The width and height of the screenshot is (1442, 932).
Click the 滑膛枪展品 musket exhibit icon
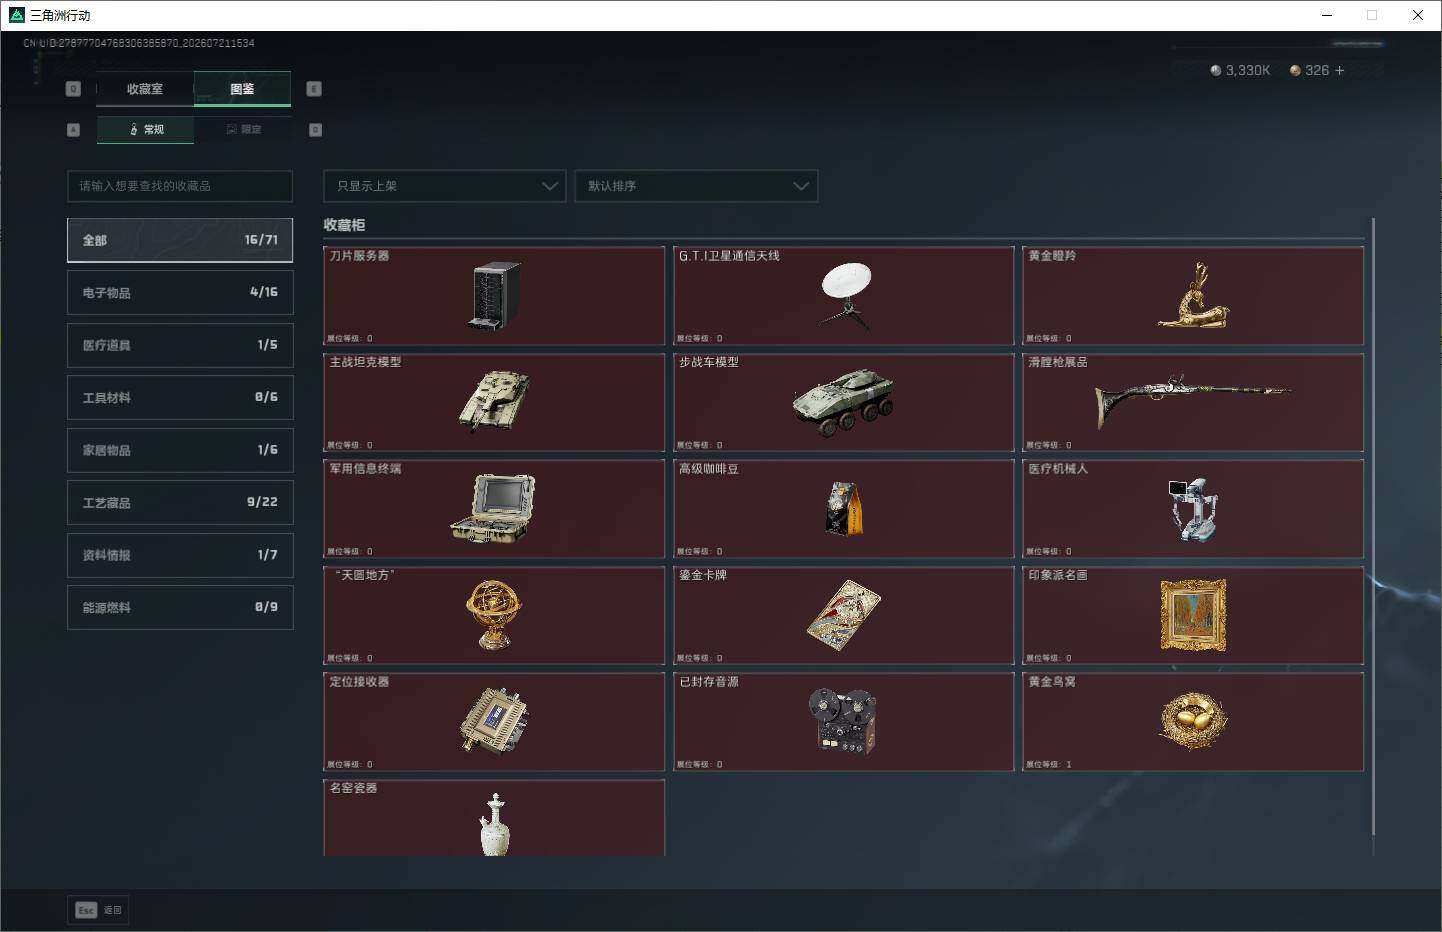point(1193,401)
